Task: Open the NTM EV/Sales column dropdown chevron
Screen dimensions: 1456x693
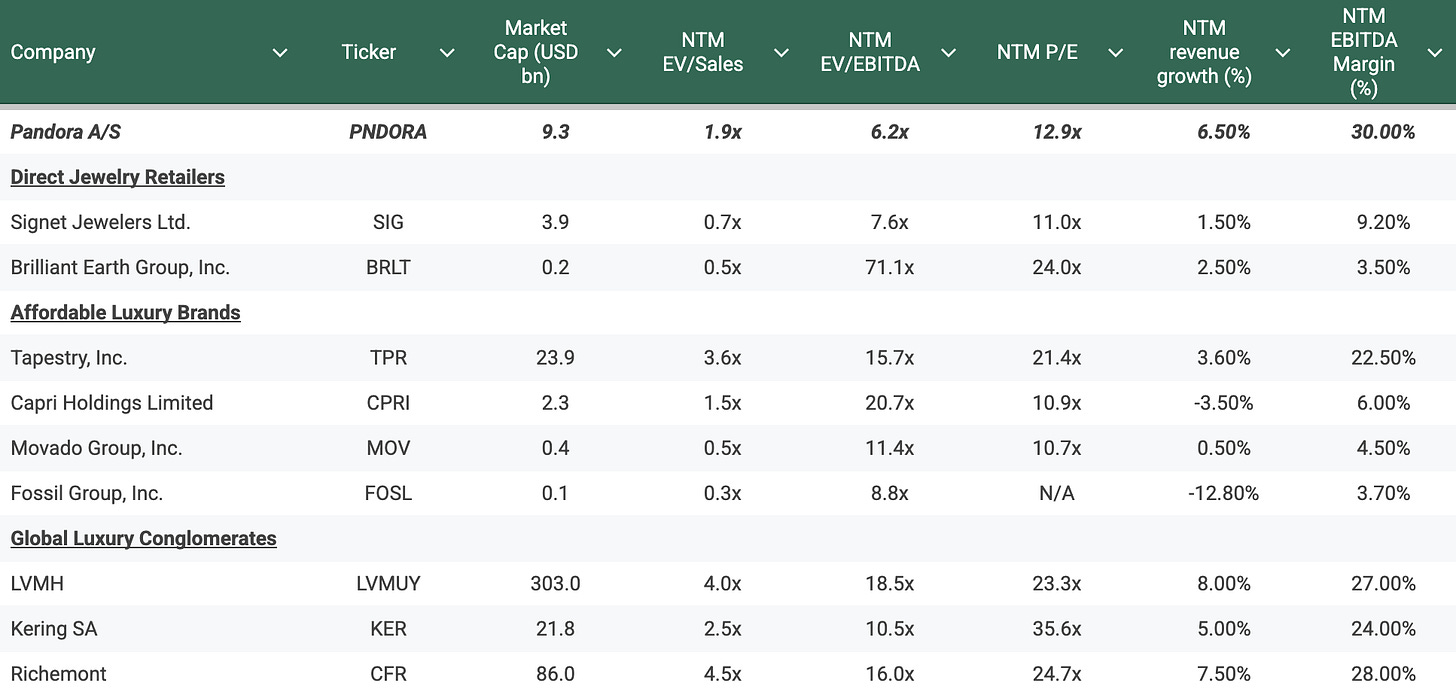Action: point(781,52)
